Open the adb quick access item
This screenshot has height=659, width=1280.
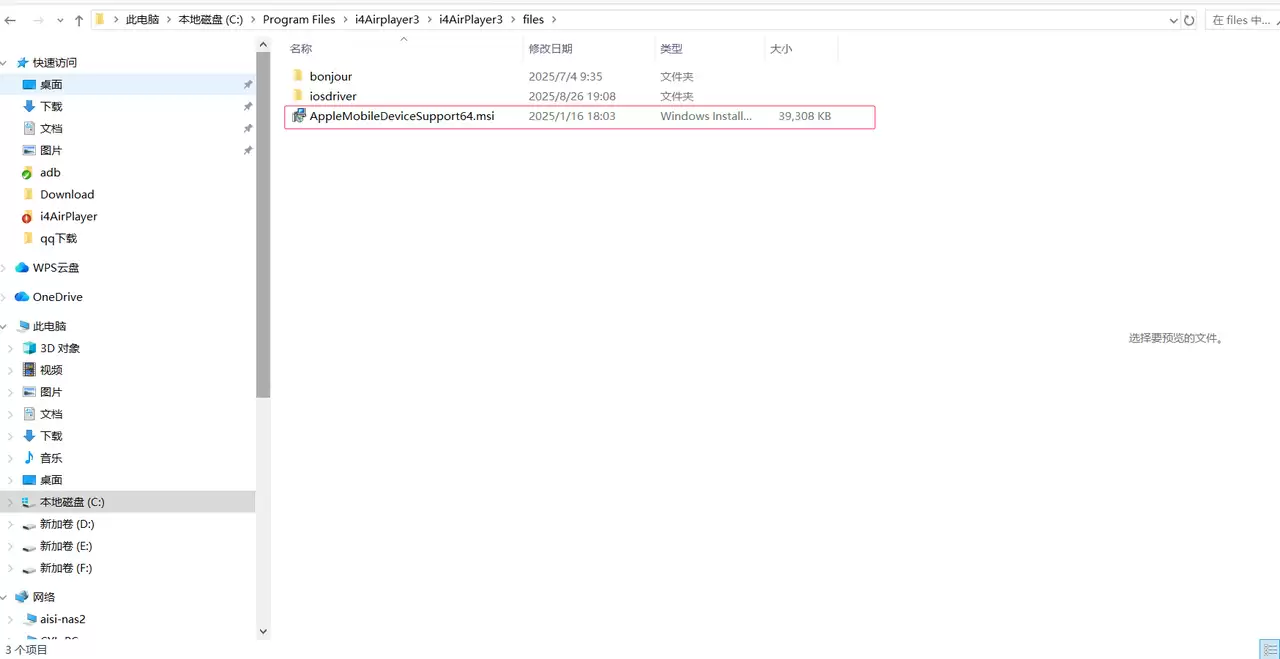50,172
